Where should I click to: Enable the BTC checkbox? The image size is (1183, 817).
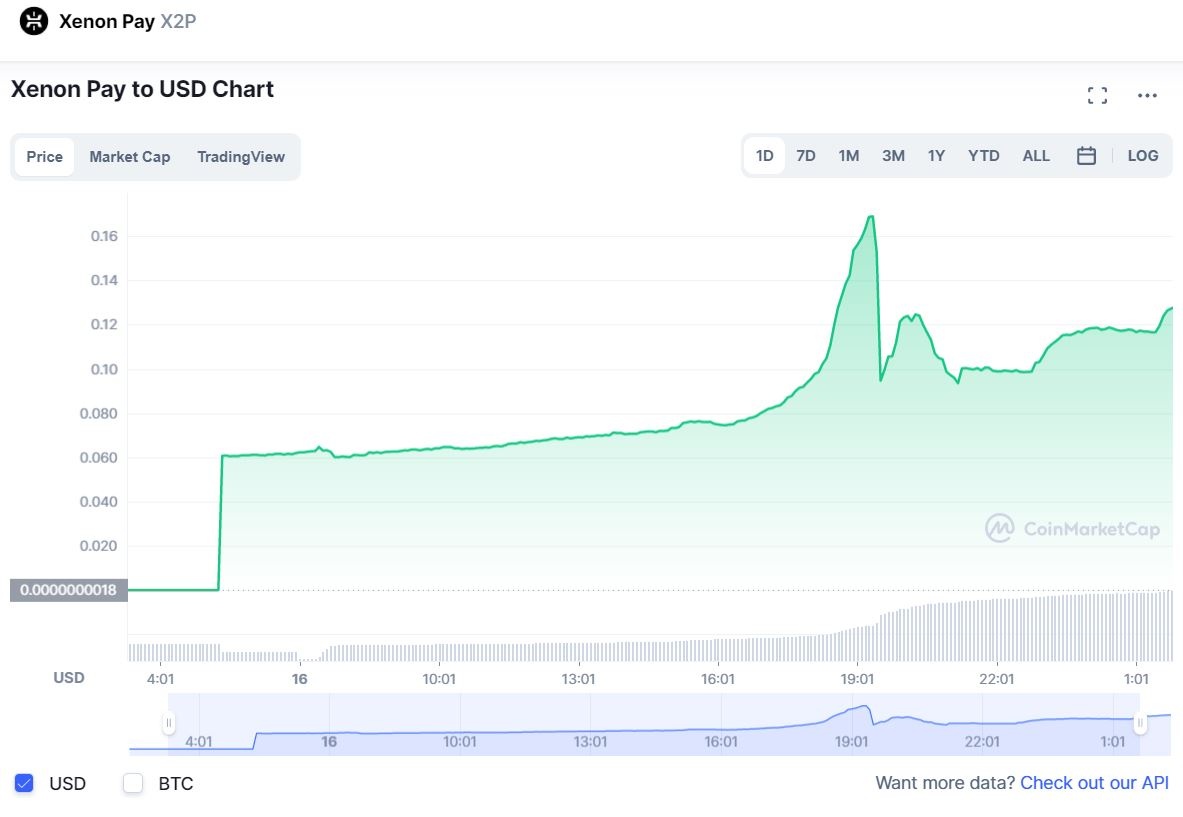133,783
